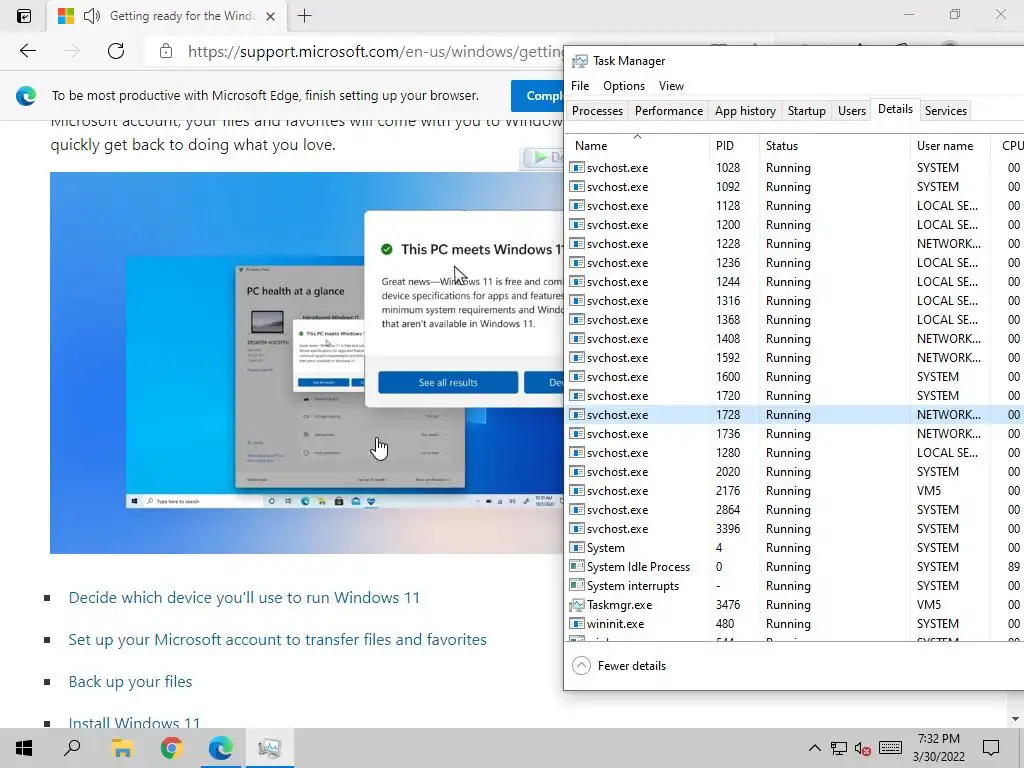This screenshot has height=768, width=1024.
Task: Click the Task Manager title bar icon
Action: [579, 61]
